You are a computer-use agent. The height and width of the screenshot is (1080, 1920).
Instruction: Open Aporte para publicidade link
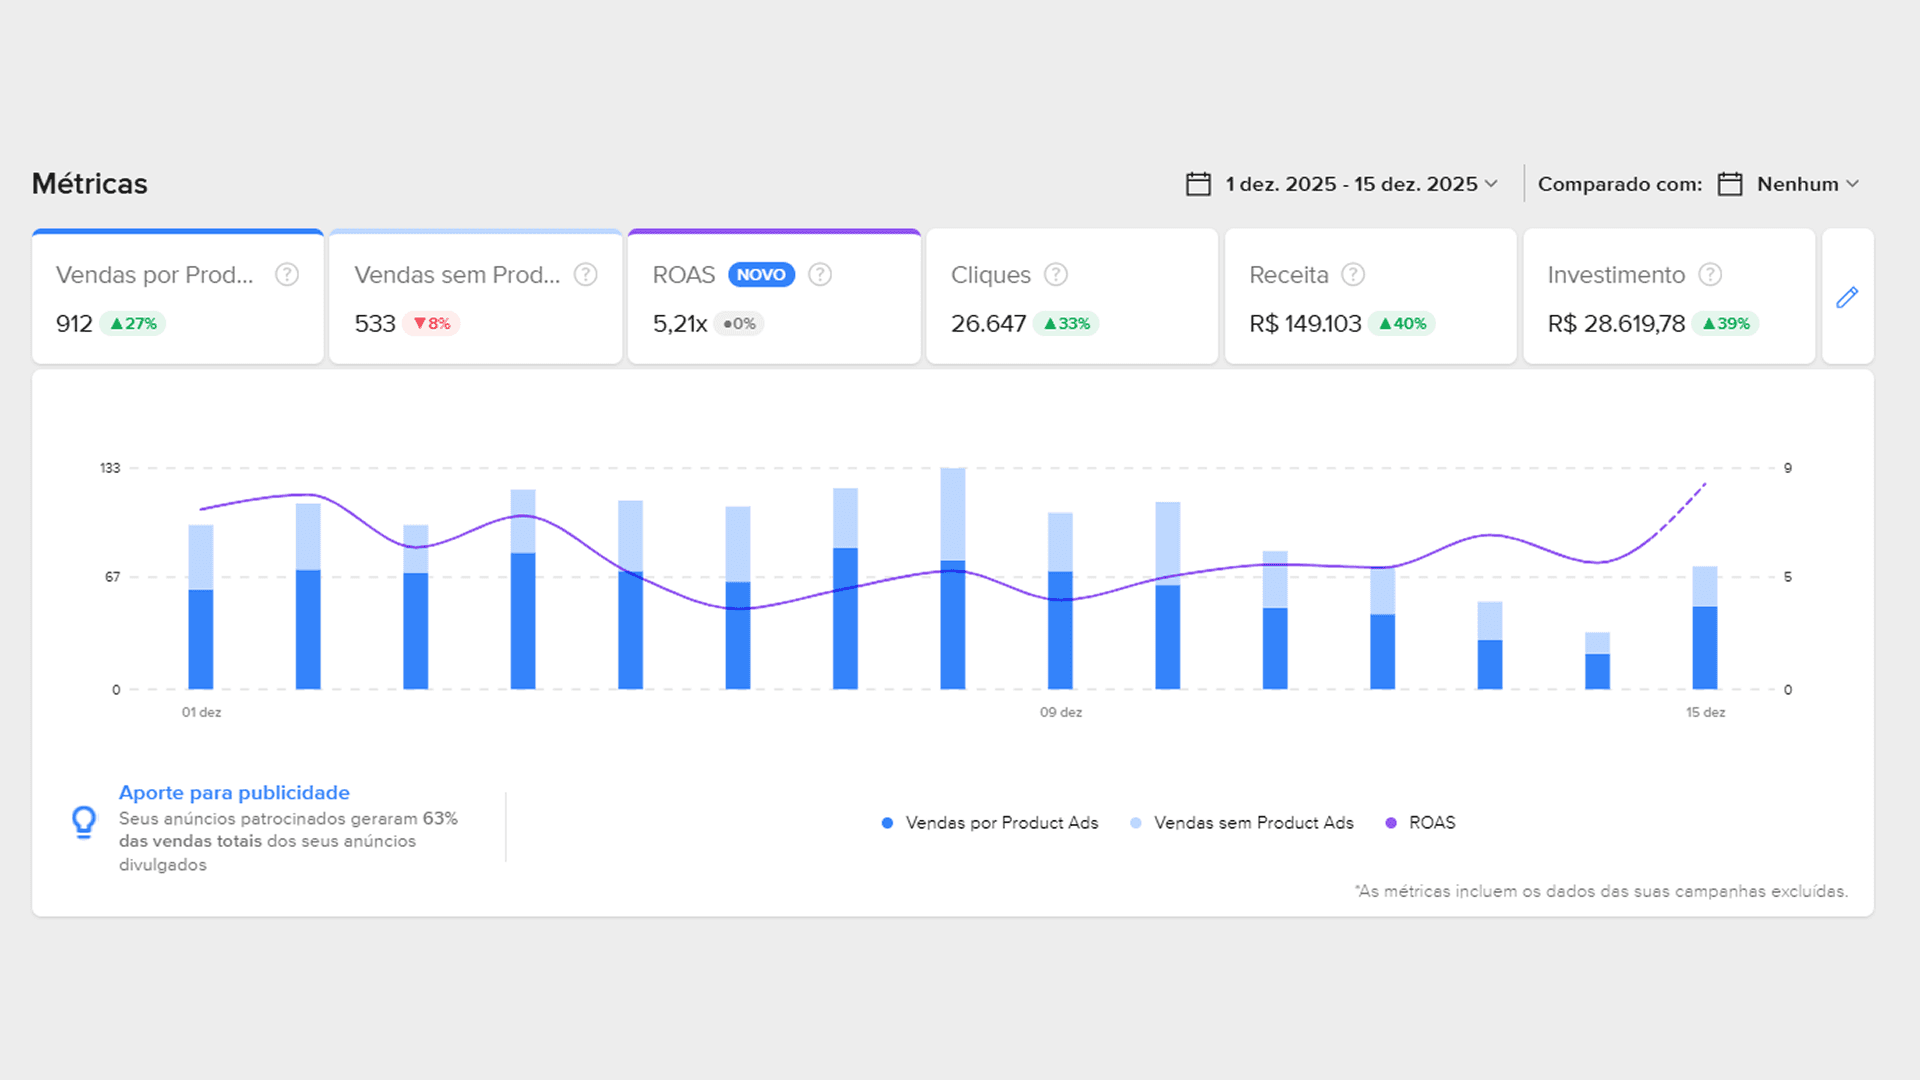(234, 792)
